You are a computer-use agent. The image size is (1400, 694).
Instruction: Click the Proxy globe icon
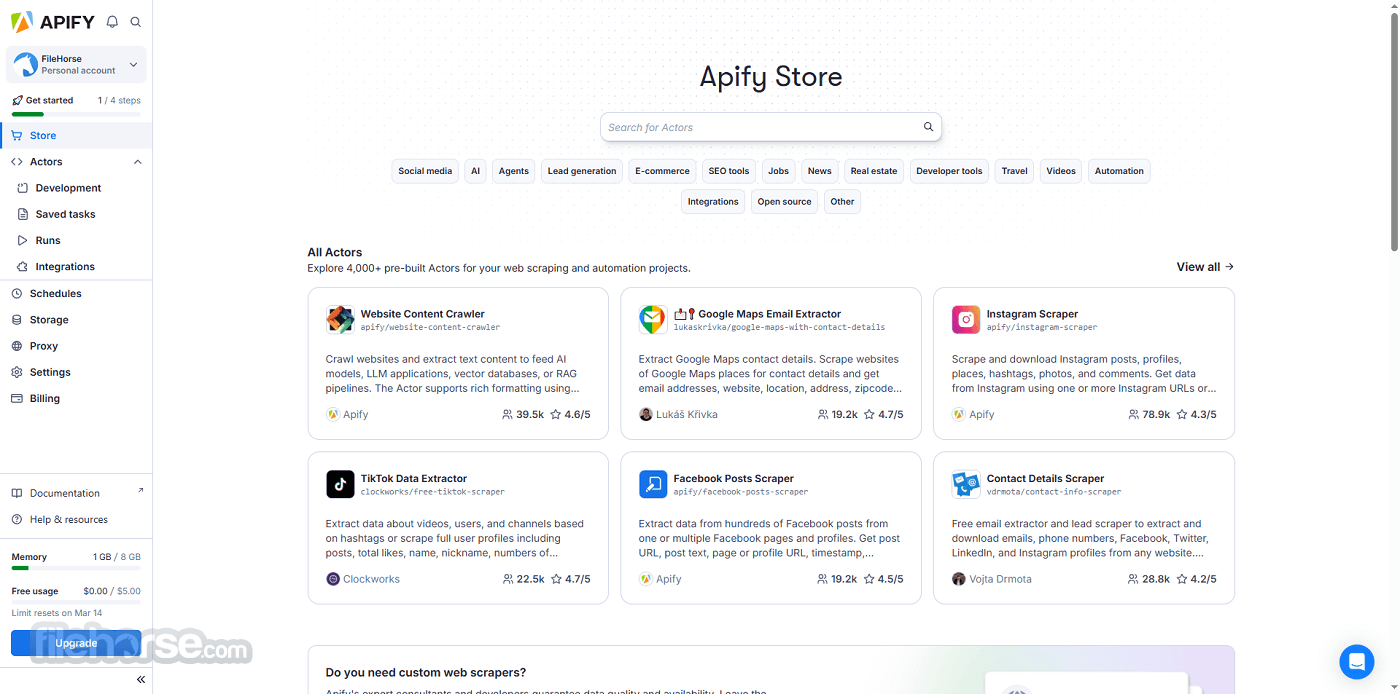[17, 346]
